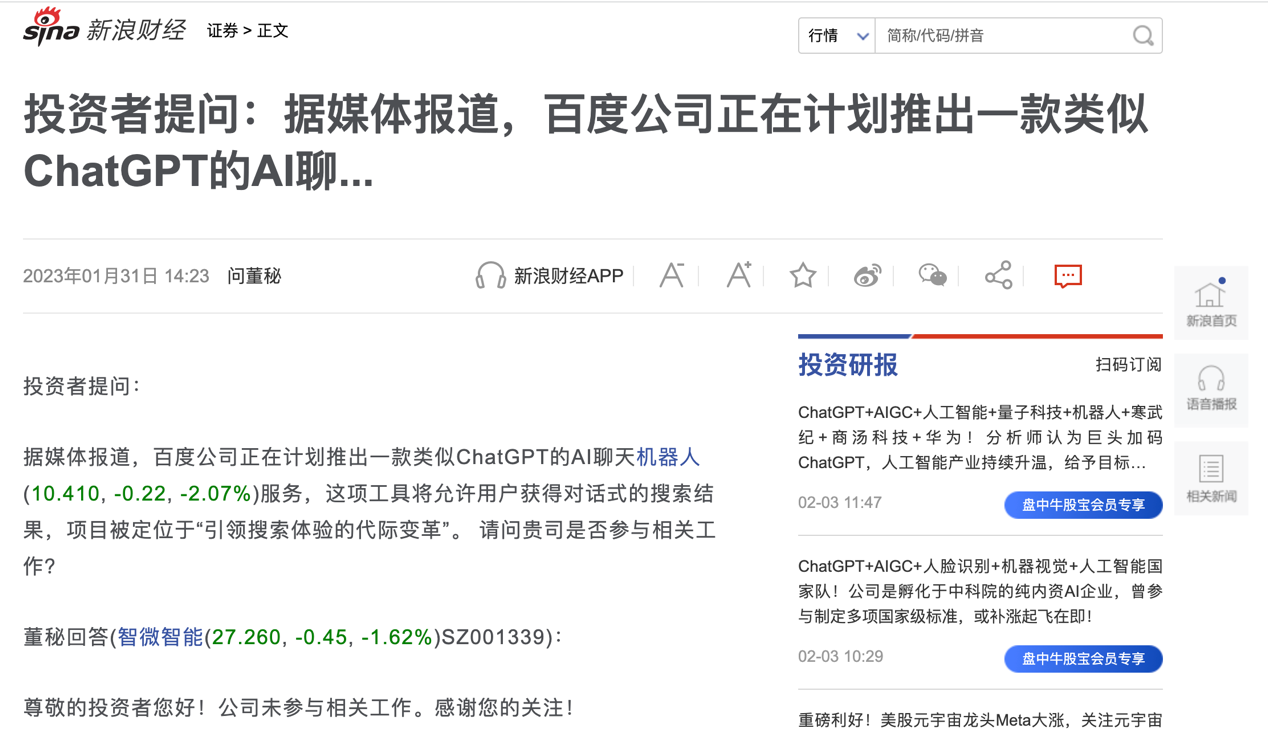Click article date 2023年01月31日 14:23
1268x731 pixels.
point(116,276)
